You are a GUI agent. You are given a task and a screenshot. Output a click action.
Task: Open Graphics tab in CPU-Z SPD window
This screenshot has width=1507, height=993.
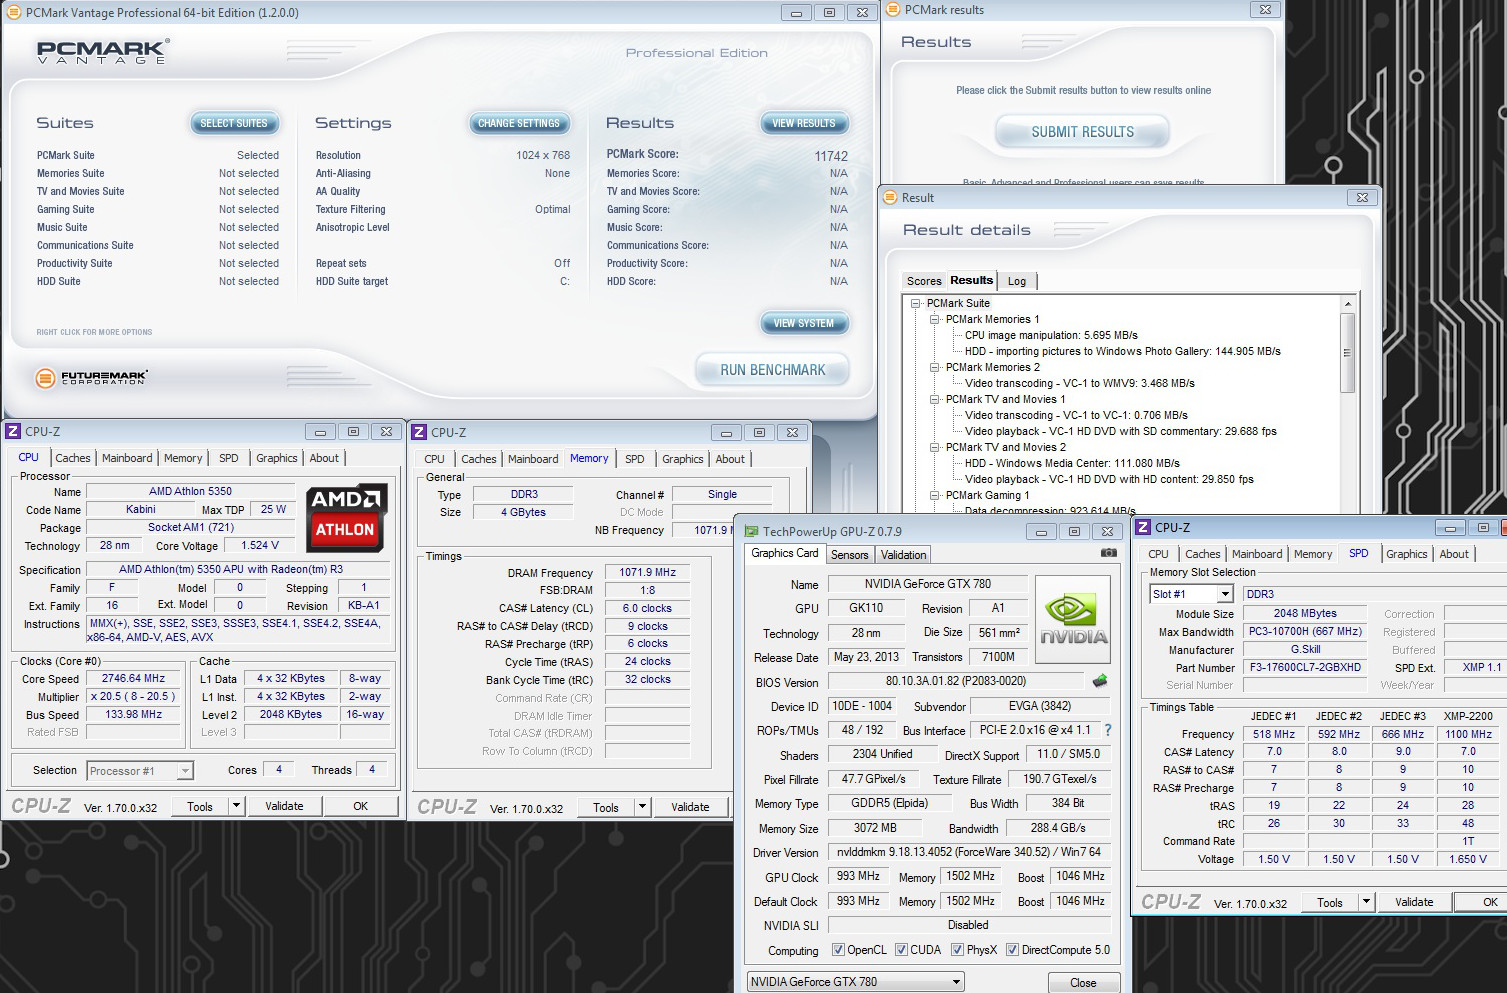1407,554
